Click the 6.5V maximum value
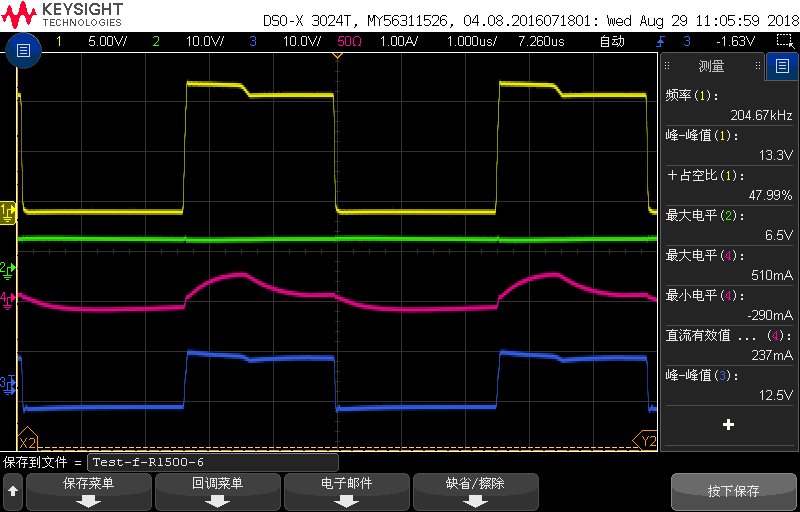The image size is (800, 512). point(779,236)
